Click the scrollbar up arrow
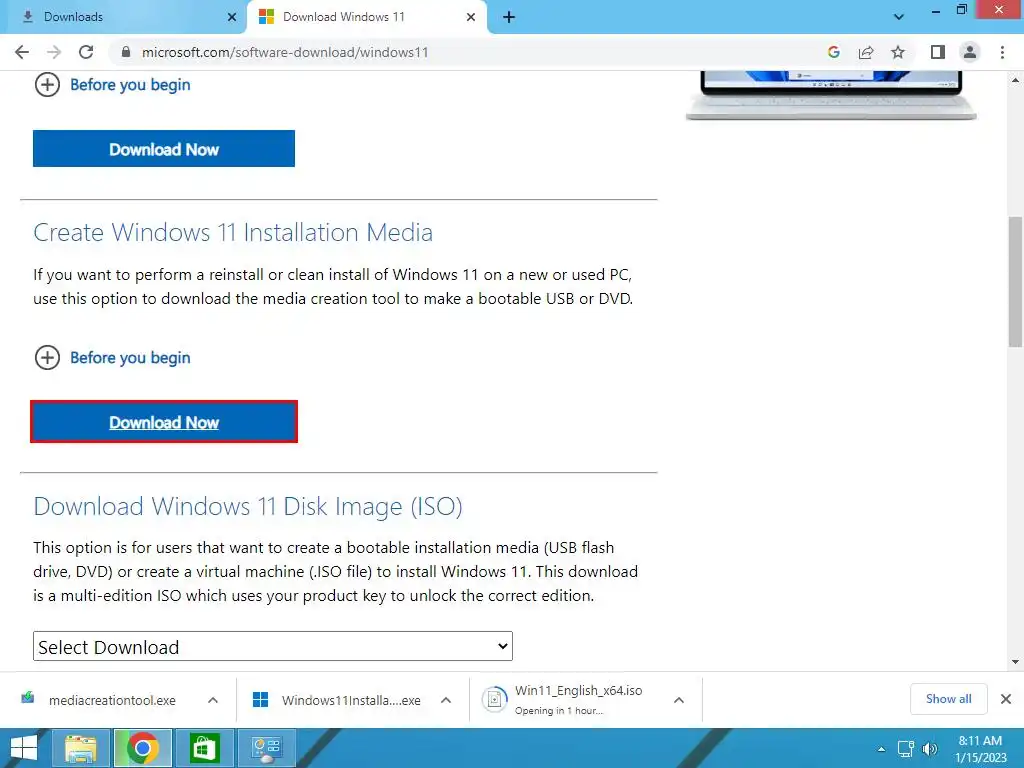The image size is (1024, 768). coord(1015,80)
